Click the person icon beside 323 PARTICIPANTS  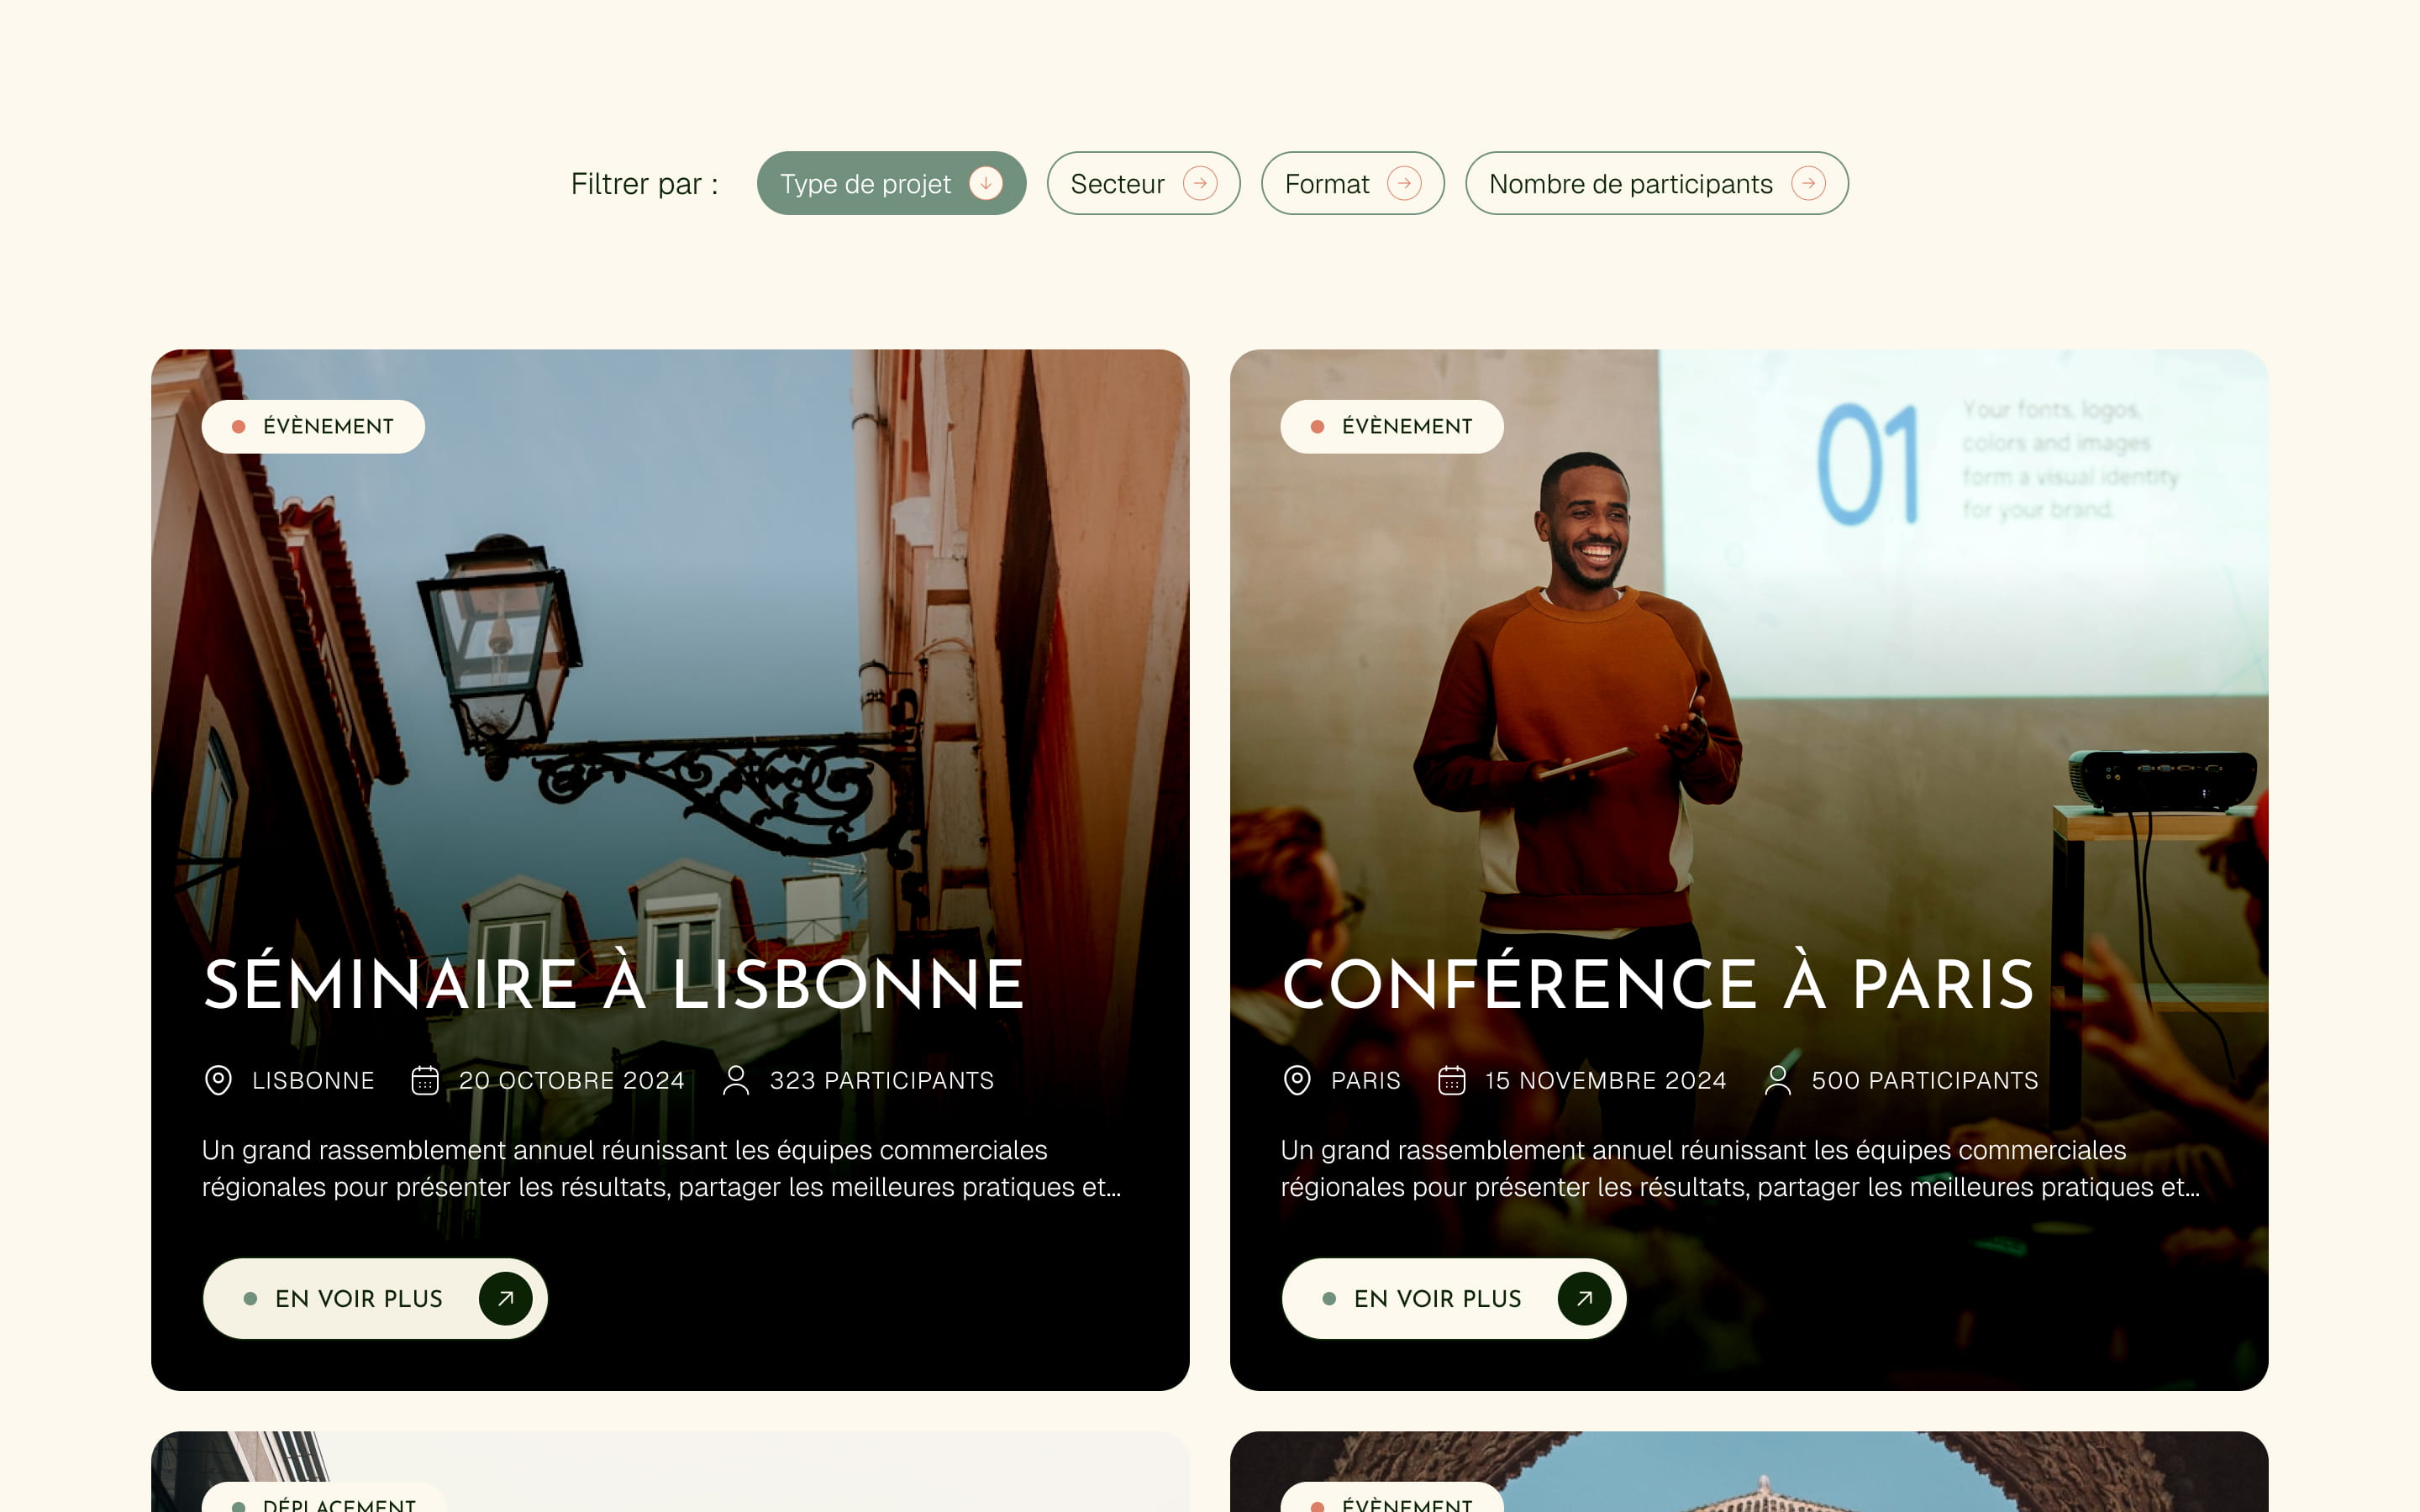(x=736, y=1080)
